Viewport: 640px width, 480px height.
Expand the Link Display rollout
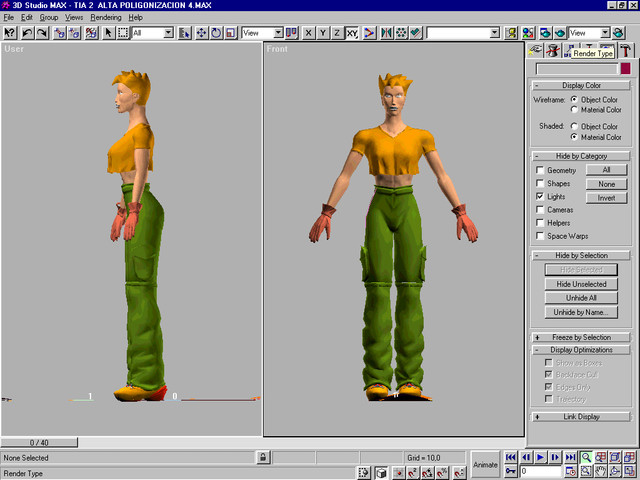581,417
